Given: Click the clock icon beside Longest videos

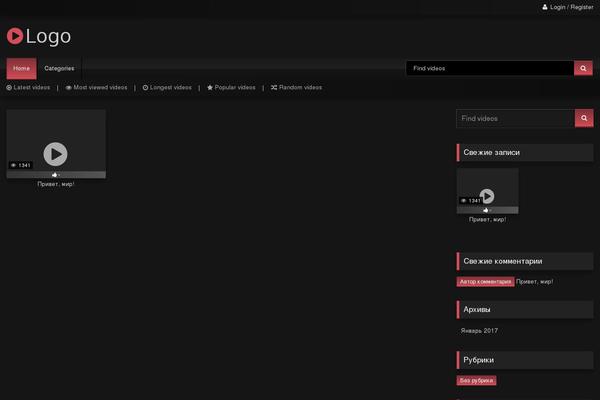Looking at the screenshot, I should point(145,88).
